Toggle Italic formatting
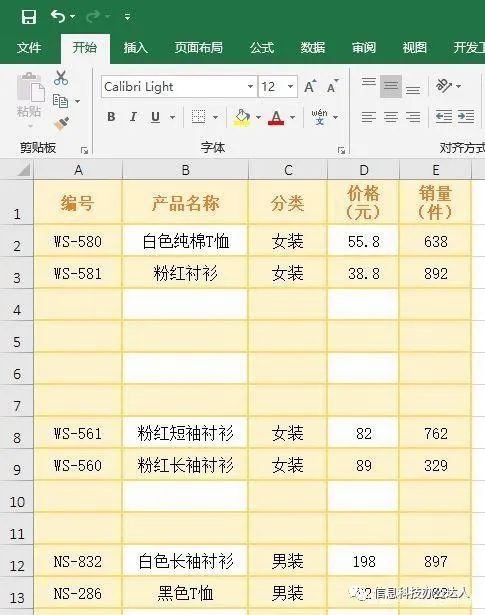The width and height of the screenshot is (485, 615). pyautogui.click(x=133, y=117)
